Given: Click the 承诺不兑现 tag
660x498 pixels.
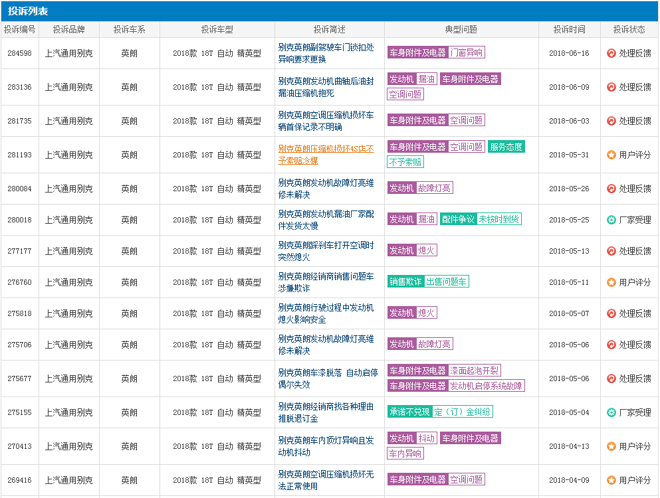Looking at the screenshot, I should coord(410,412).
